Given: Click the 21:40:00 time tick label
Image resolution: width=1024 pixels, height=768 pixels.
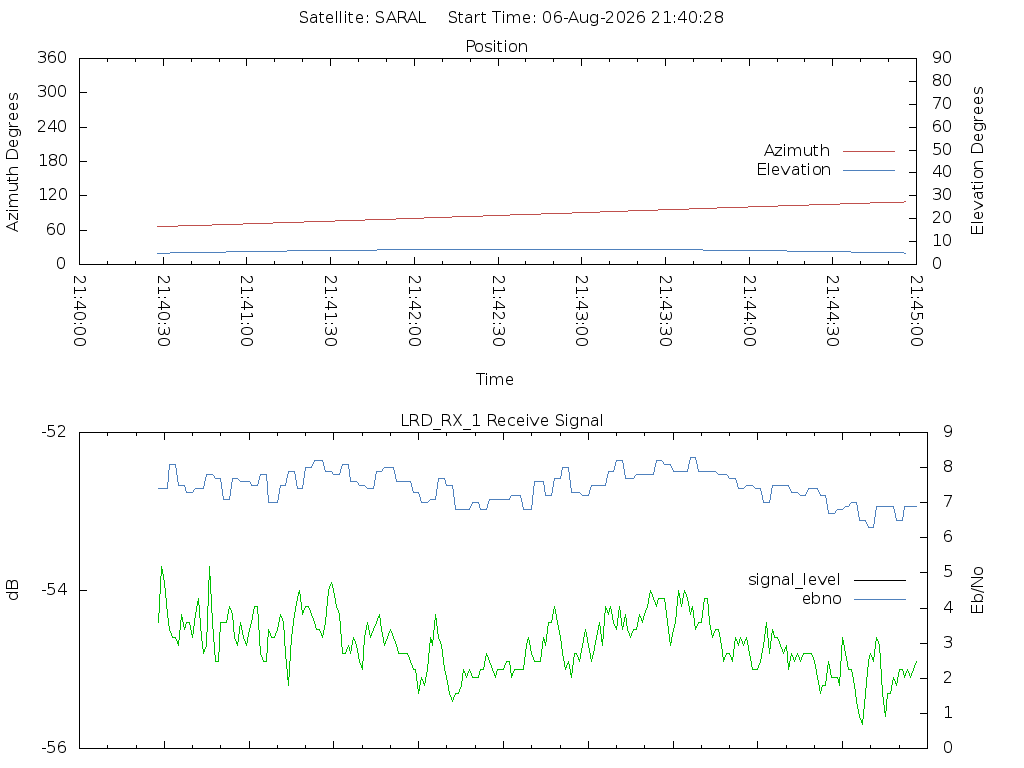Looking at the screenshot, I should click(x=80, y=311).
